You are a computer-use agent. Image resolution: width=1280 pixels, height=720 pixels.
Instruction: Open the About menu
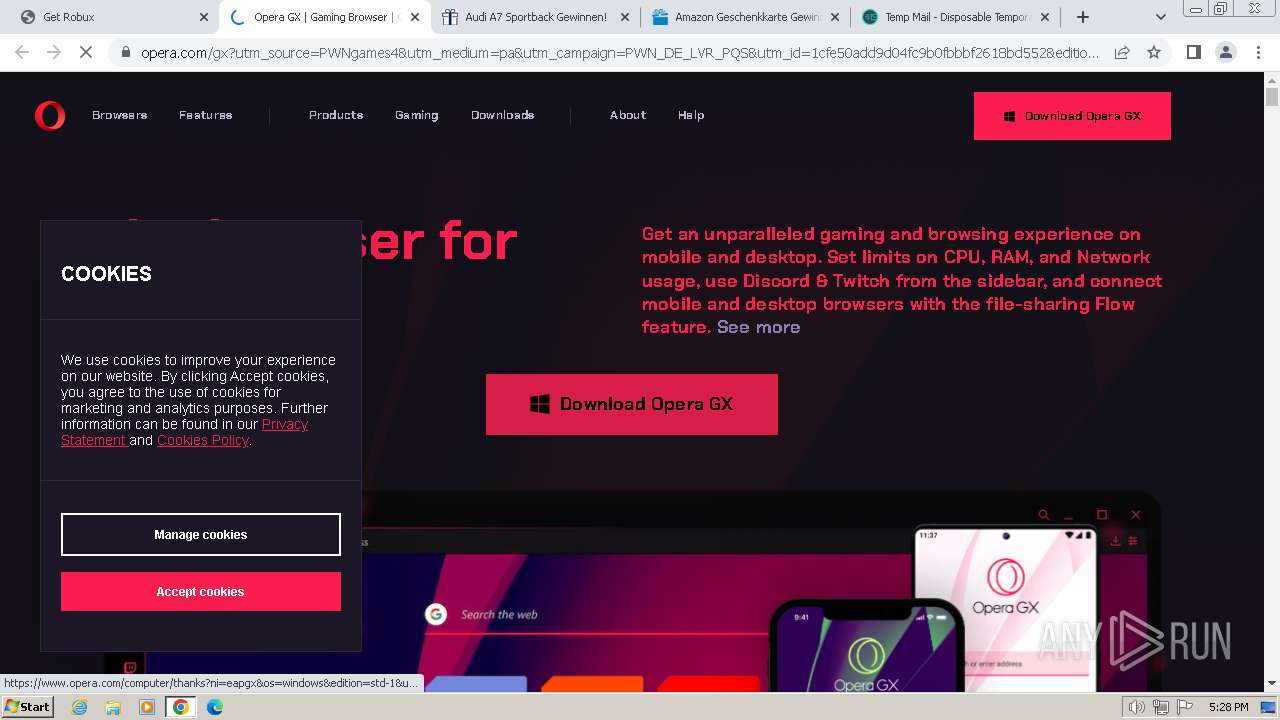628,115
